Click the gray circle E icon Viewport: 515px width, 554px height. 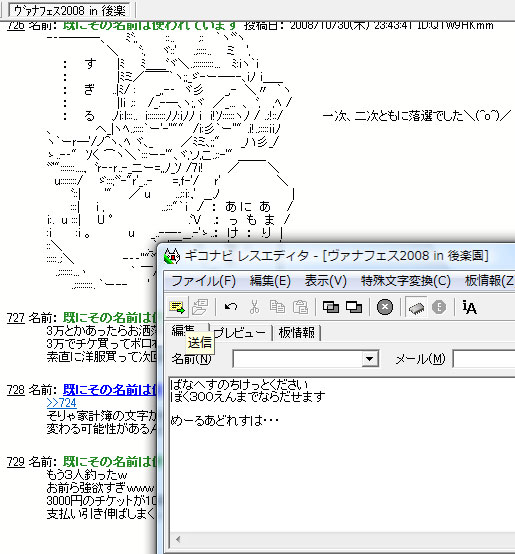coord(439,307)
